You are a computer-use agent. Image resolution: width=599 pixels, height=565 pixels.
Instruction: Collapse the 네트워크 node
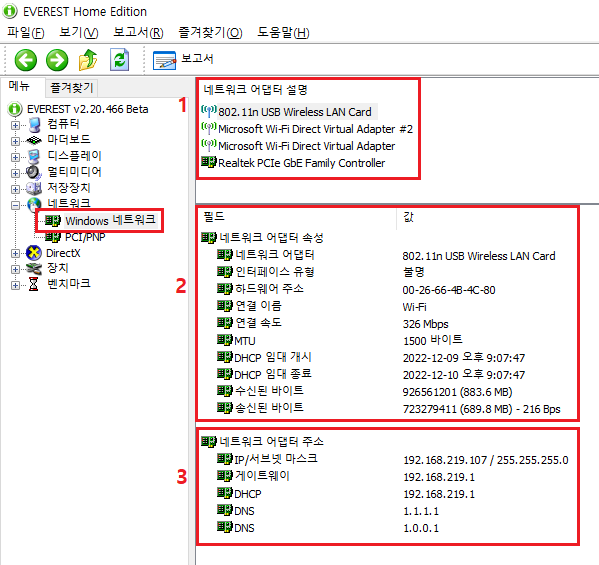pyautogui.click(x=15, y=205)
